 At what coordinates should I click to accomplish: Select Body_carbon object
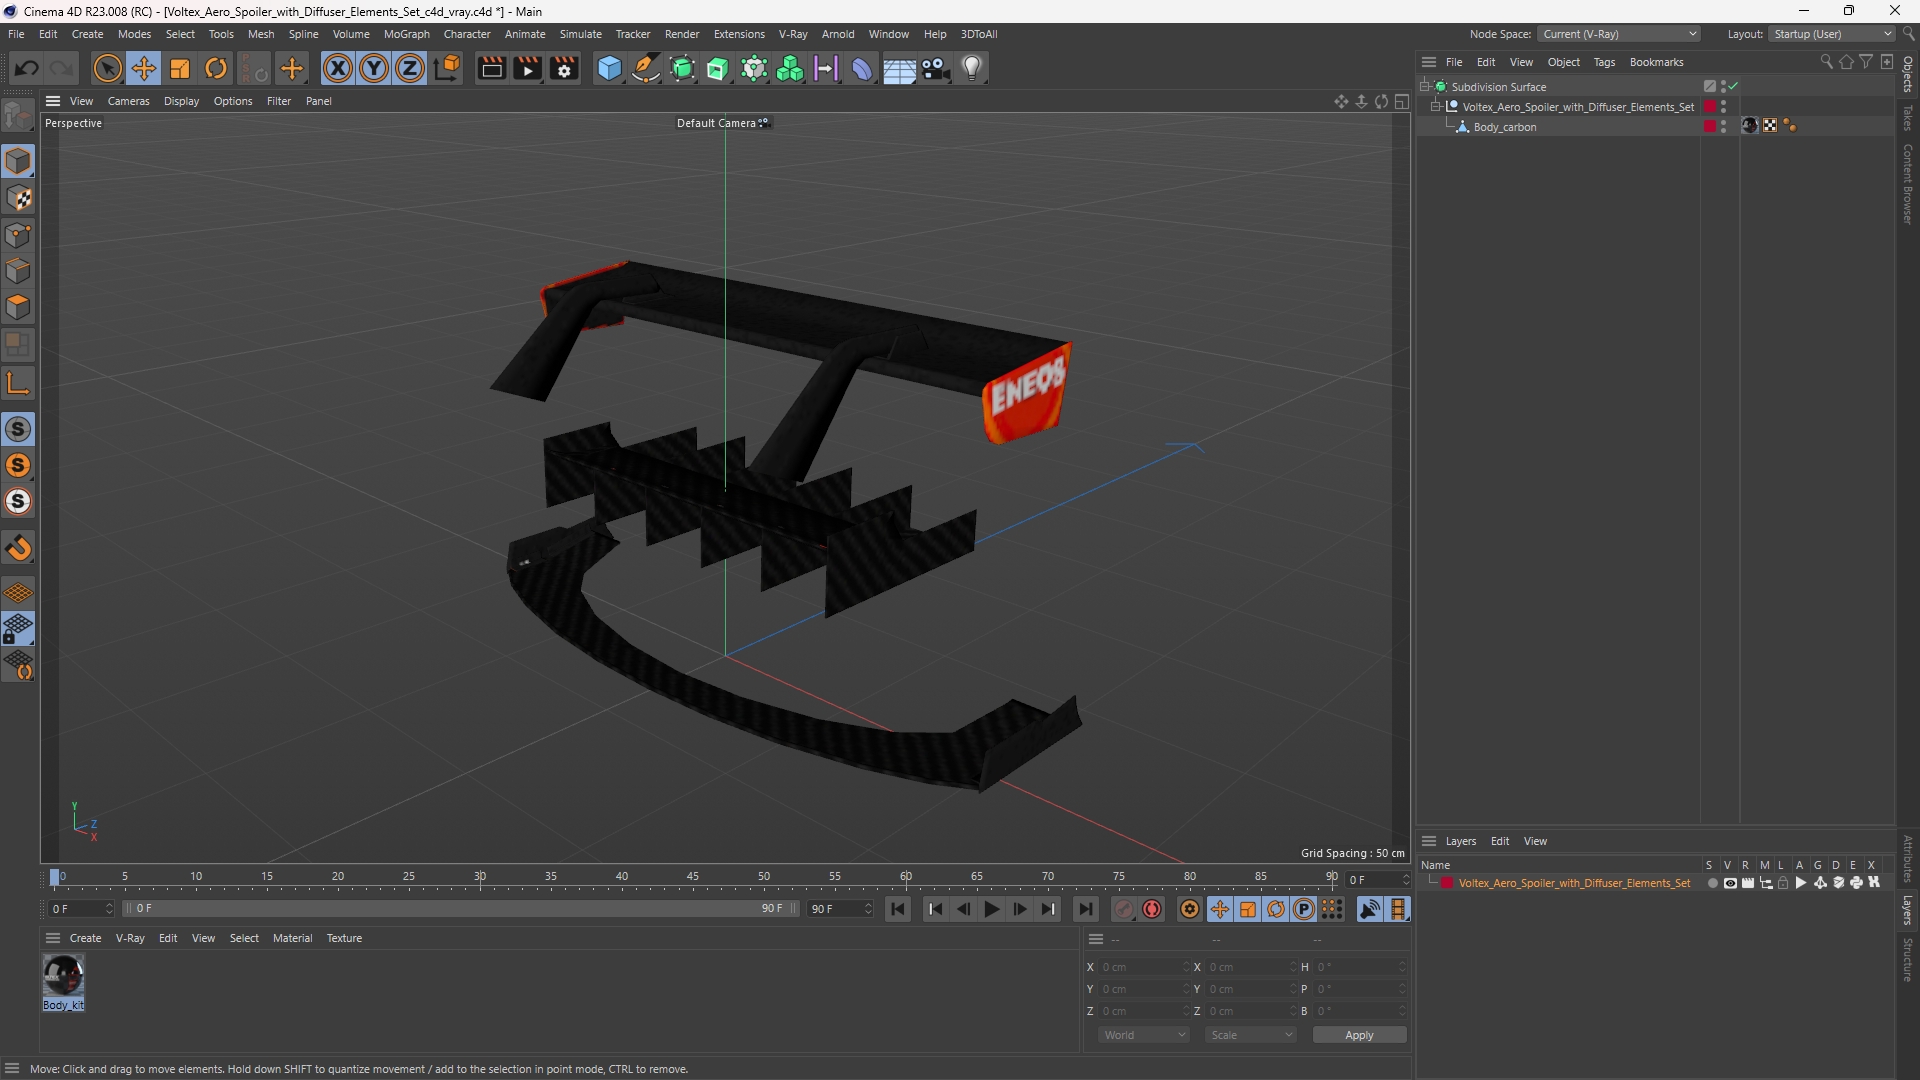click(1504, 127)
